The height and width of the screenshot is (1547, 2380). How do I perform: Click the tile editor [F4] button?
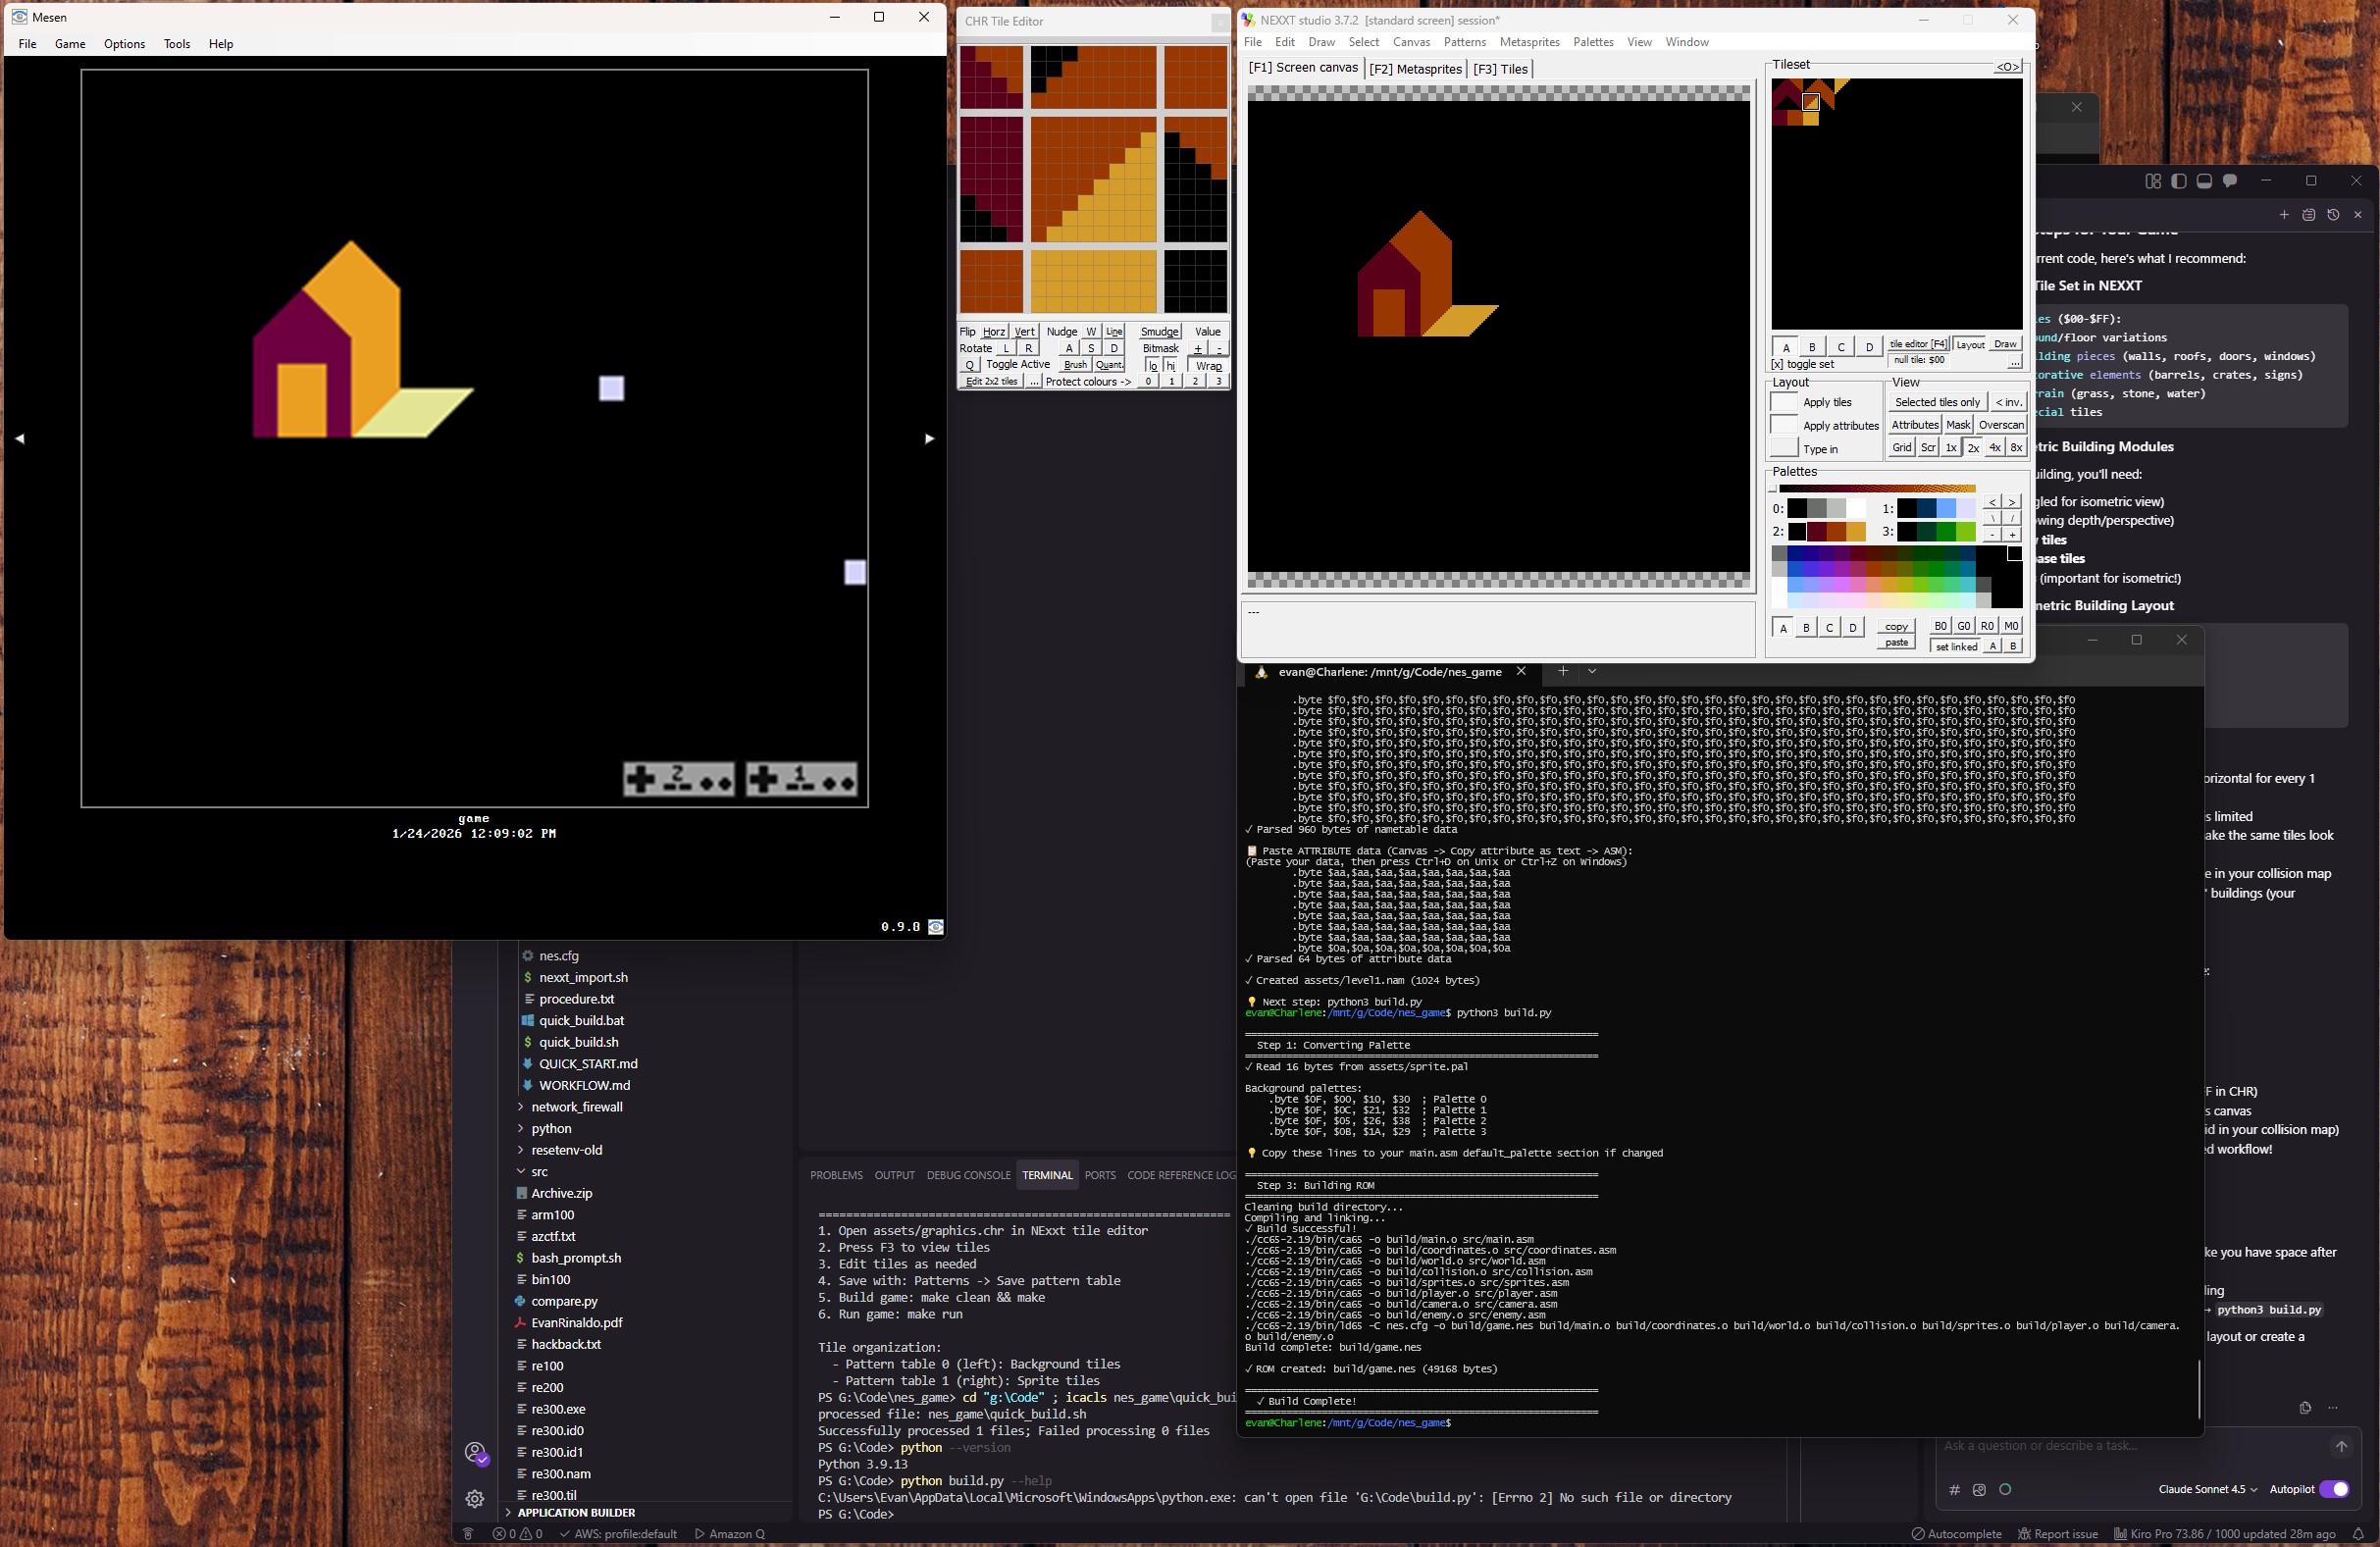tap(1917, 344)
